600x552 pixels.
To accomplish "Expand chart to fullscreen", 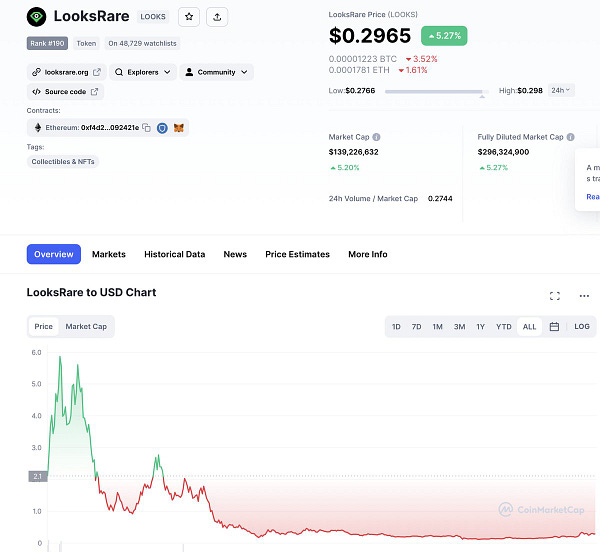I will click(554, 296).
